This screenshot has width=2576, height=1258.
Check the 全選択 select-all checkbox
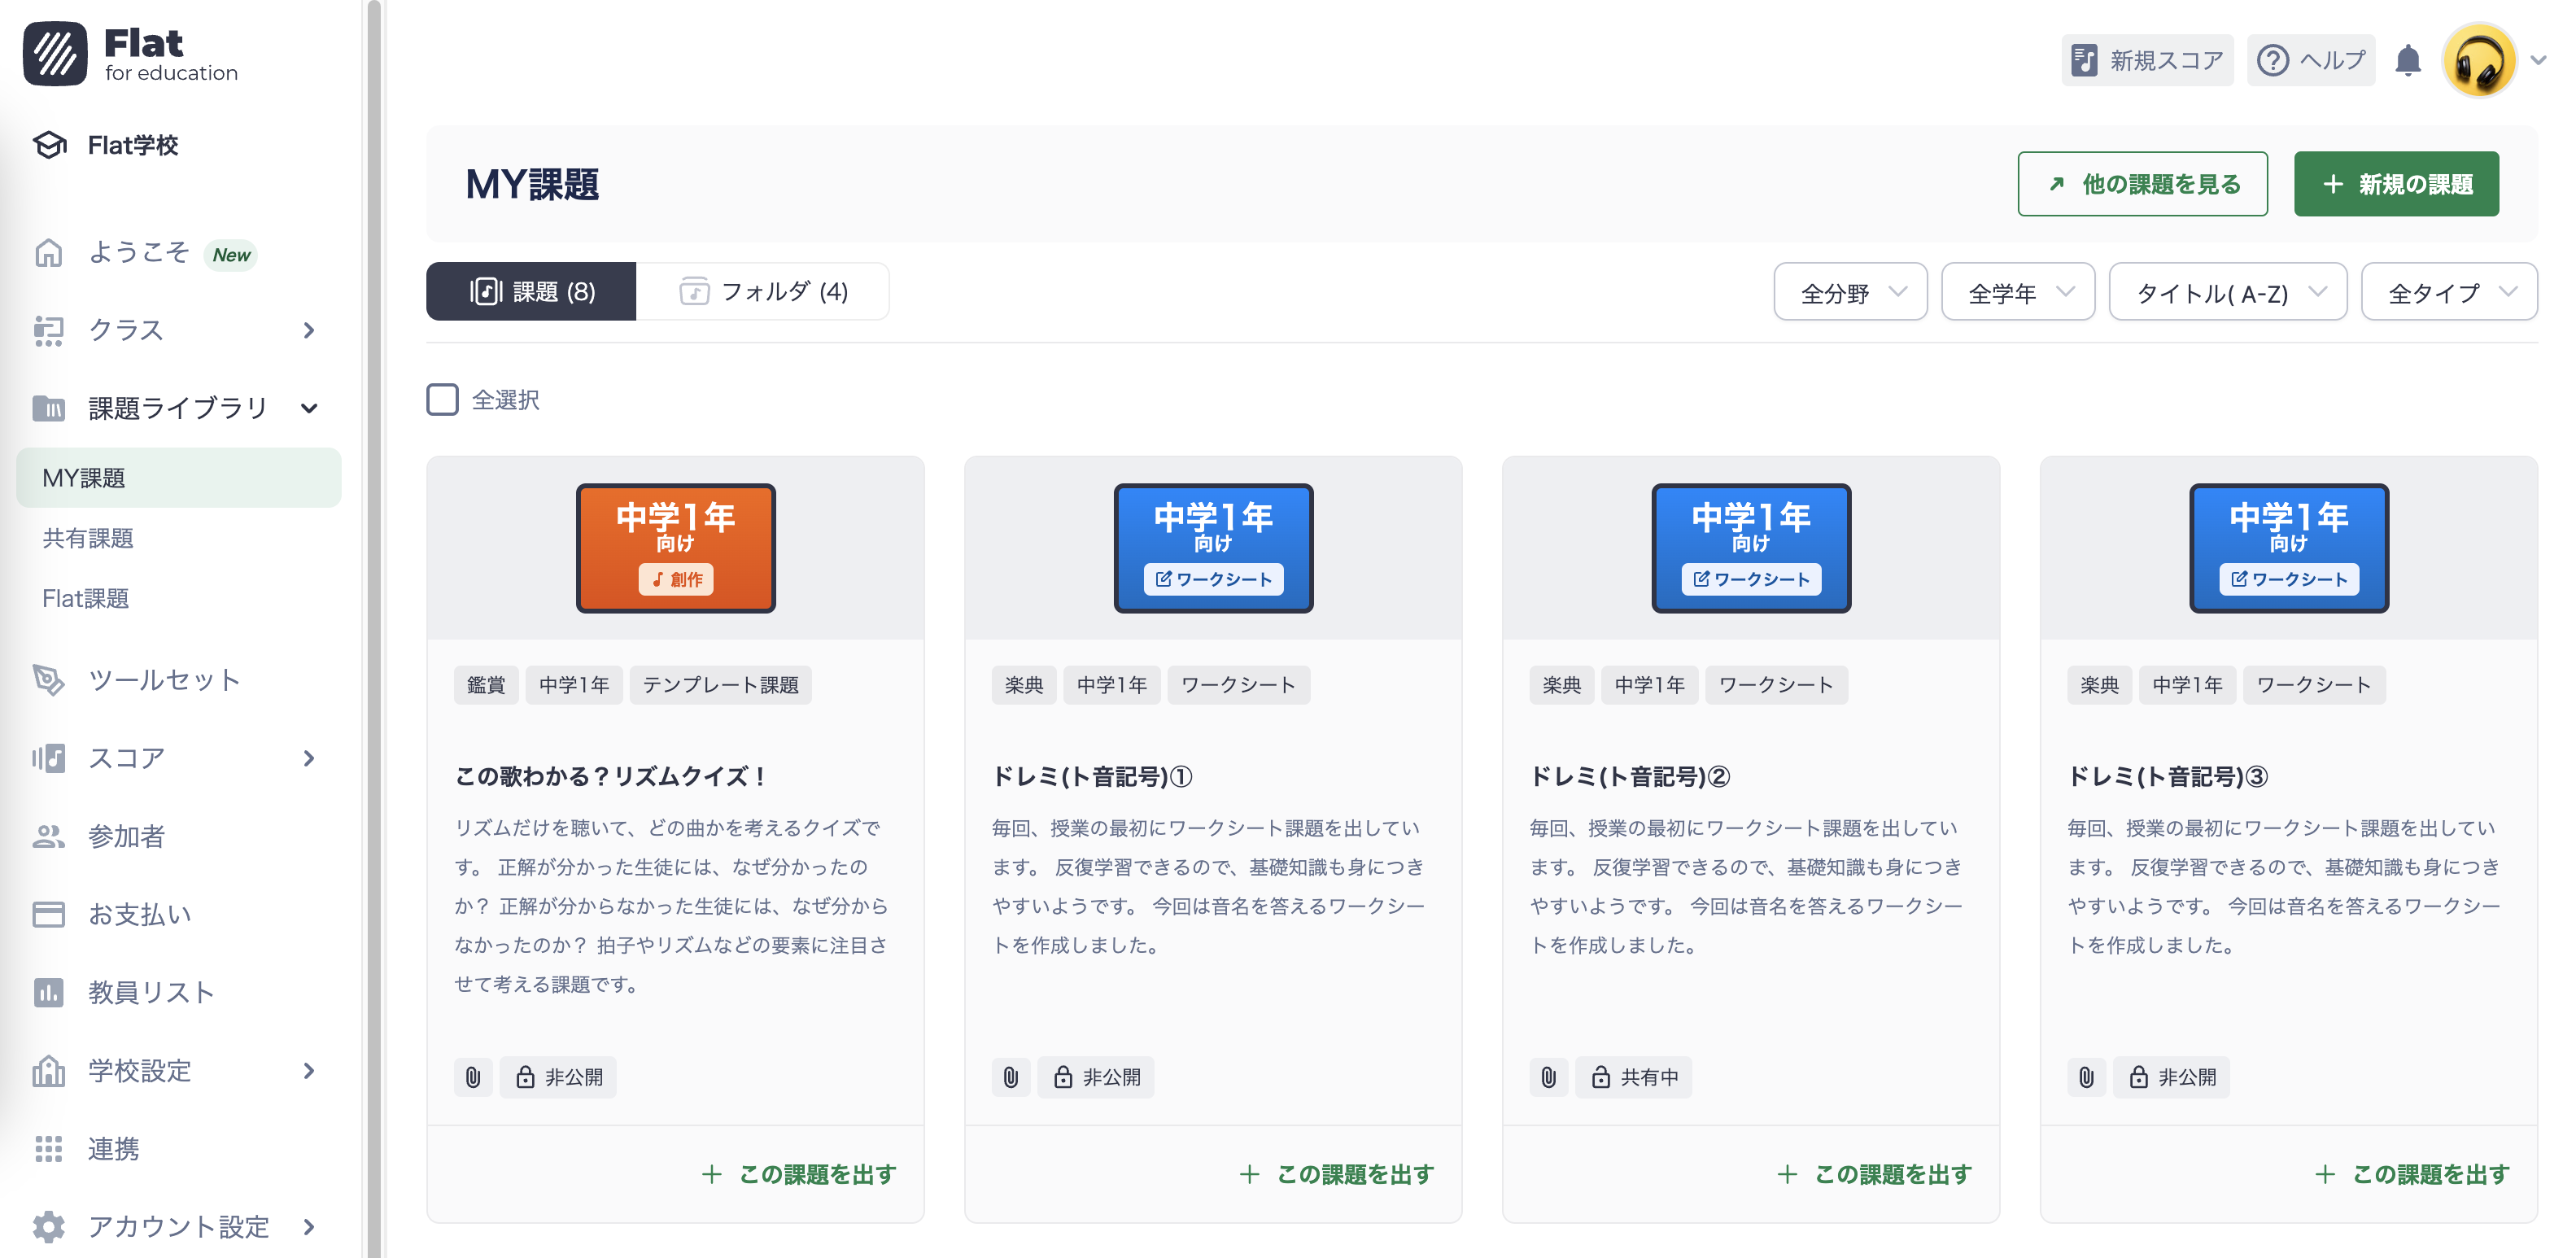coord(441,399)
